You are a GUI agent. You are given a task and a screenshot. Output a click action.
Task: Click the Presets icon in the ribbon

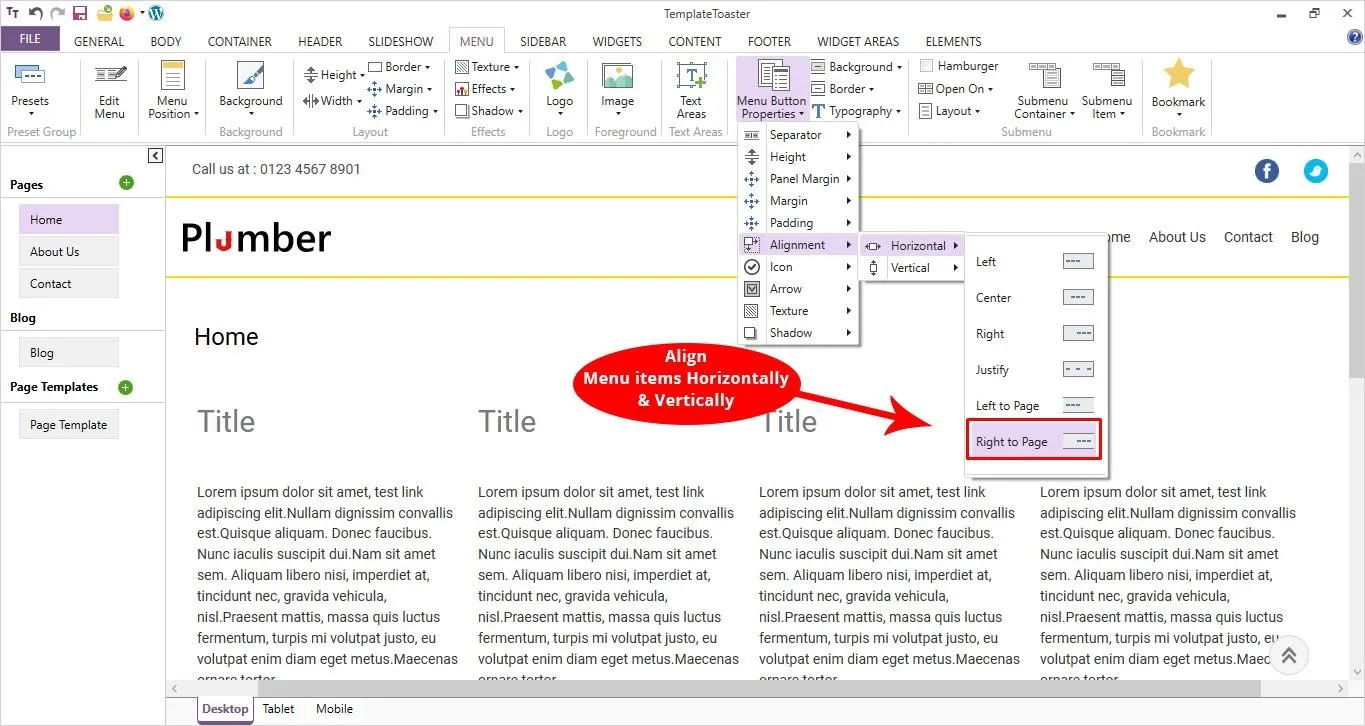coord(30,78)
